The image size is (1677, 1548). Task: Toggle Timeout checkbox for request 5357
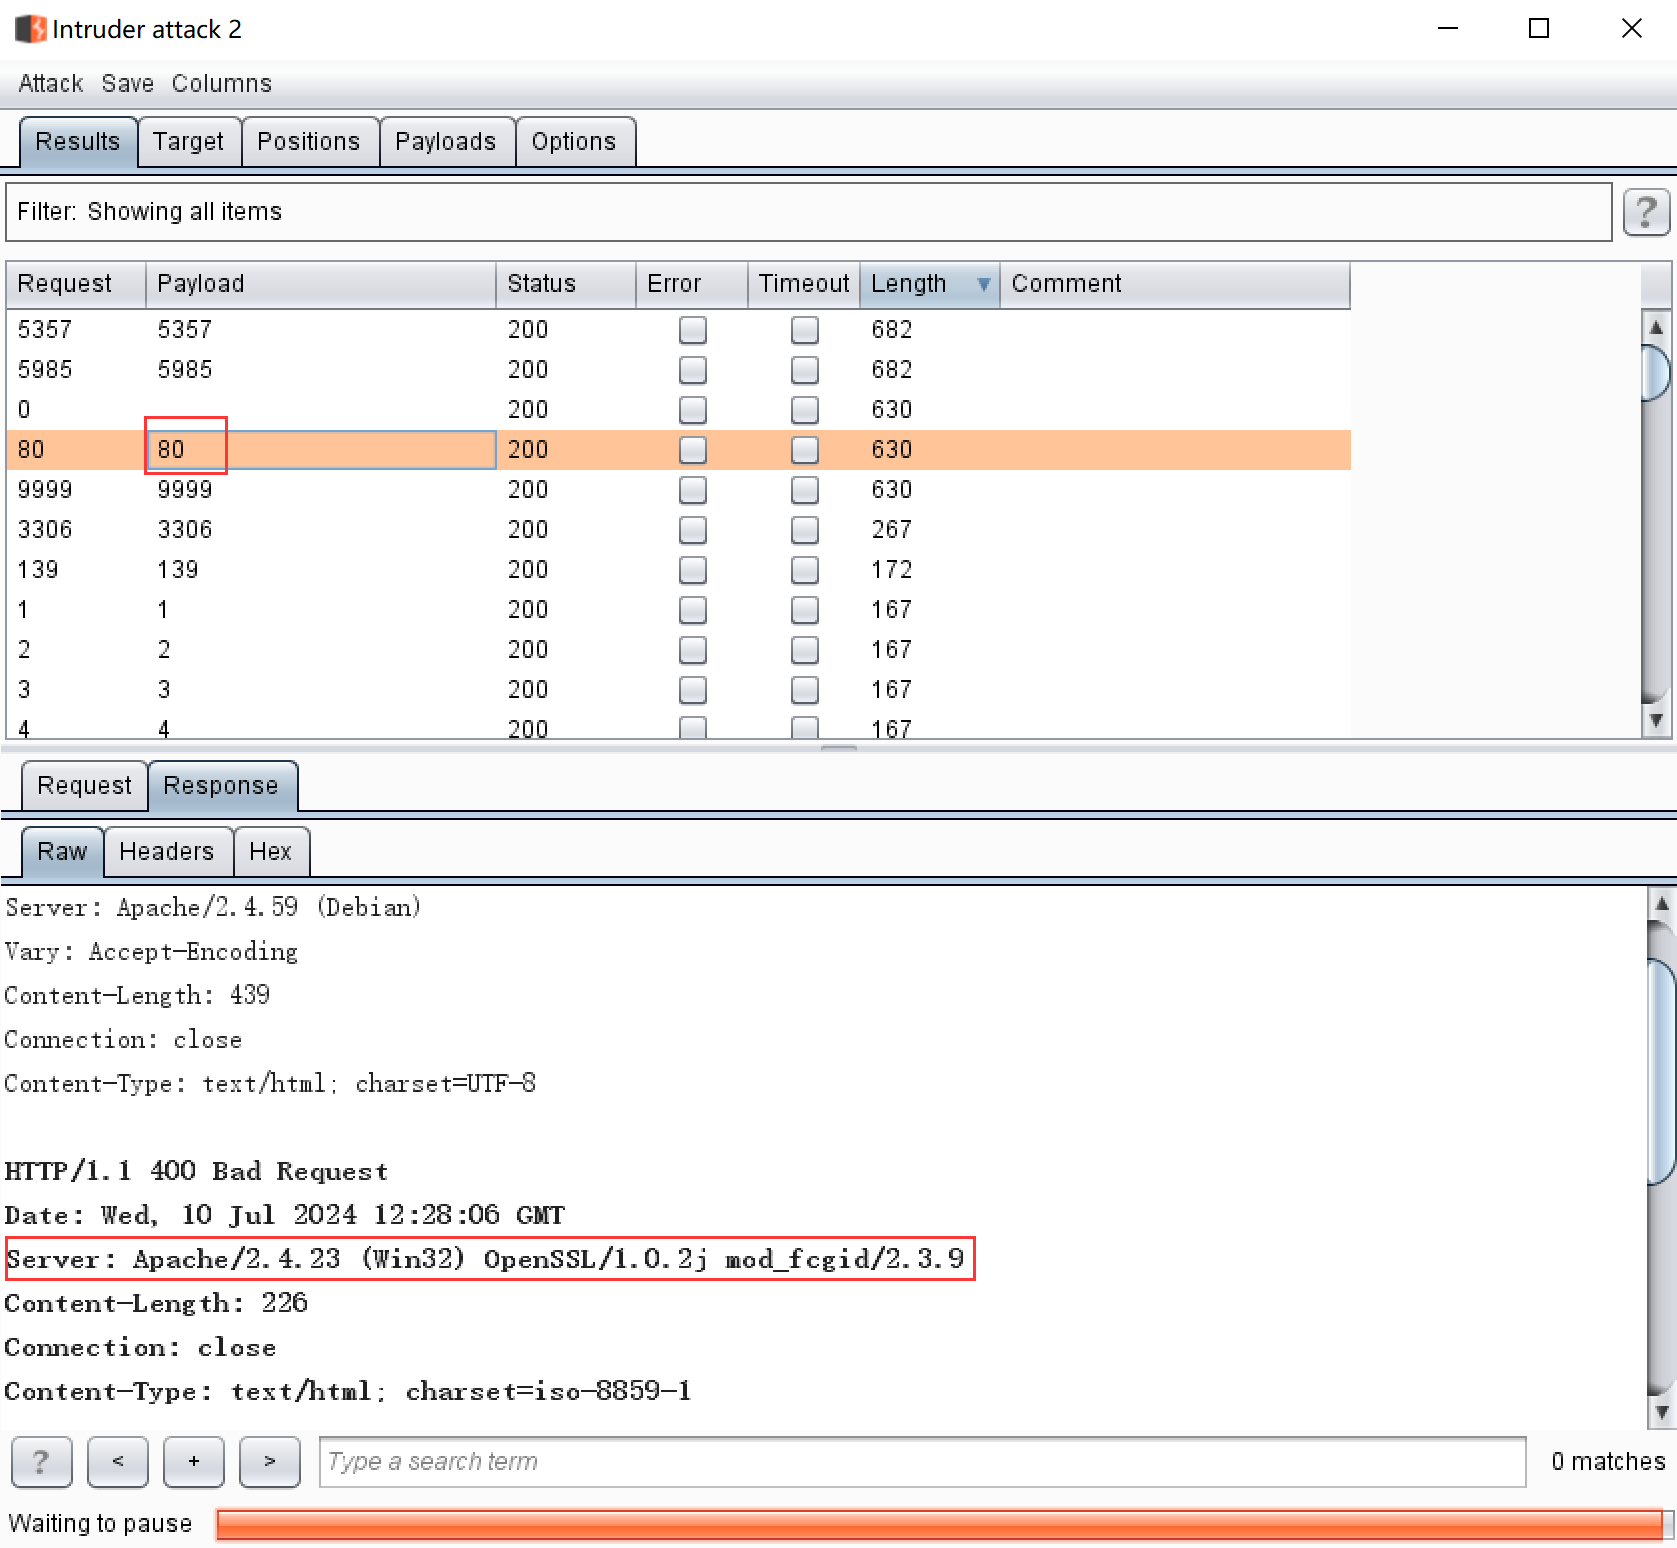pos(805,330)
